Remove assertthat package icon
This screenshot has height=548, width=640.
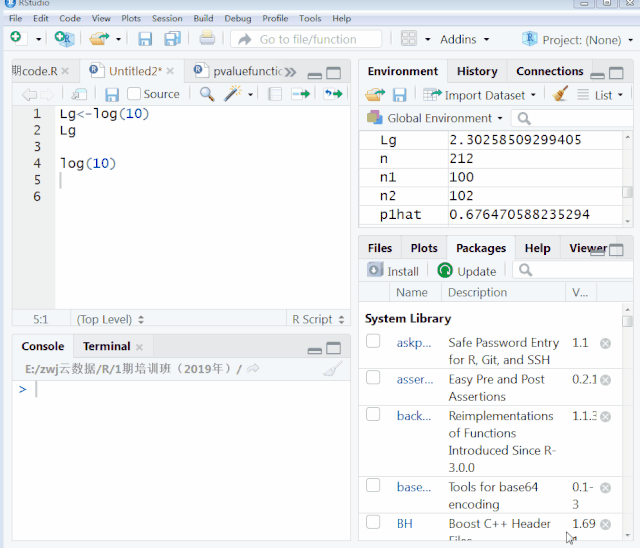tap(605, 380)
